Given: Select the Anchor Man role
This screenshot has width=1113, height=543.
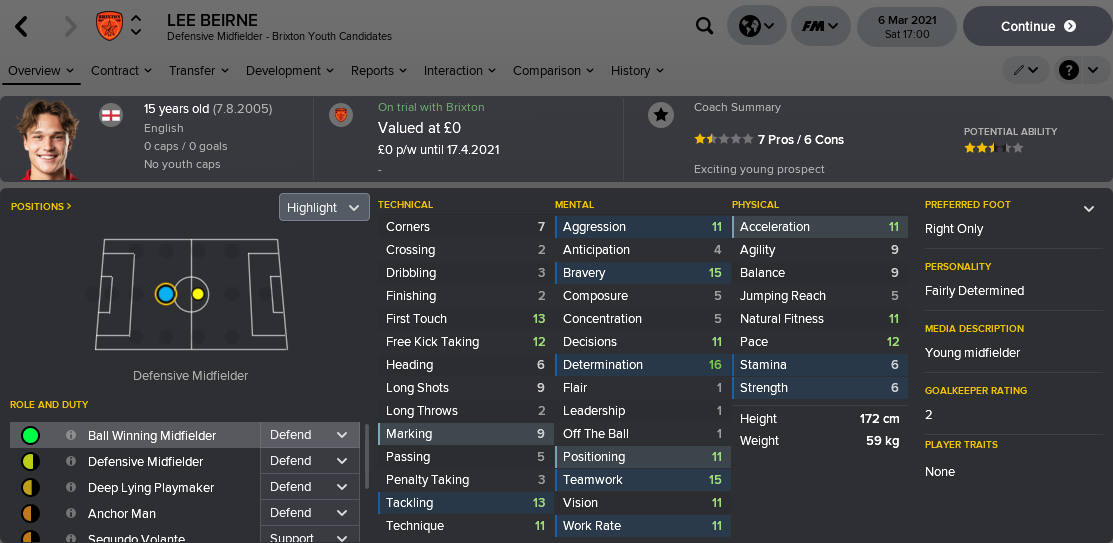Looking at the screenshot, I should [x=122, y=514].
